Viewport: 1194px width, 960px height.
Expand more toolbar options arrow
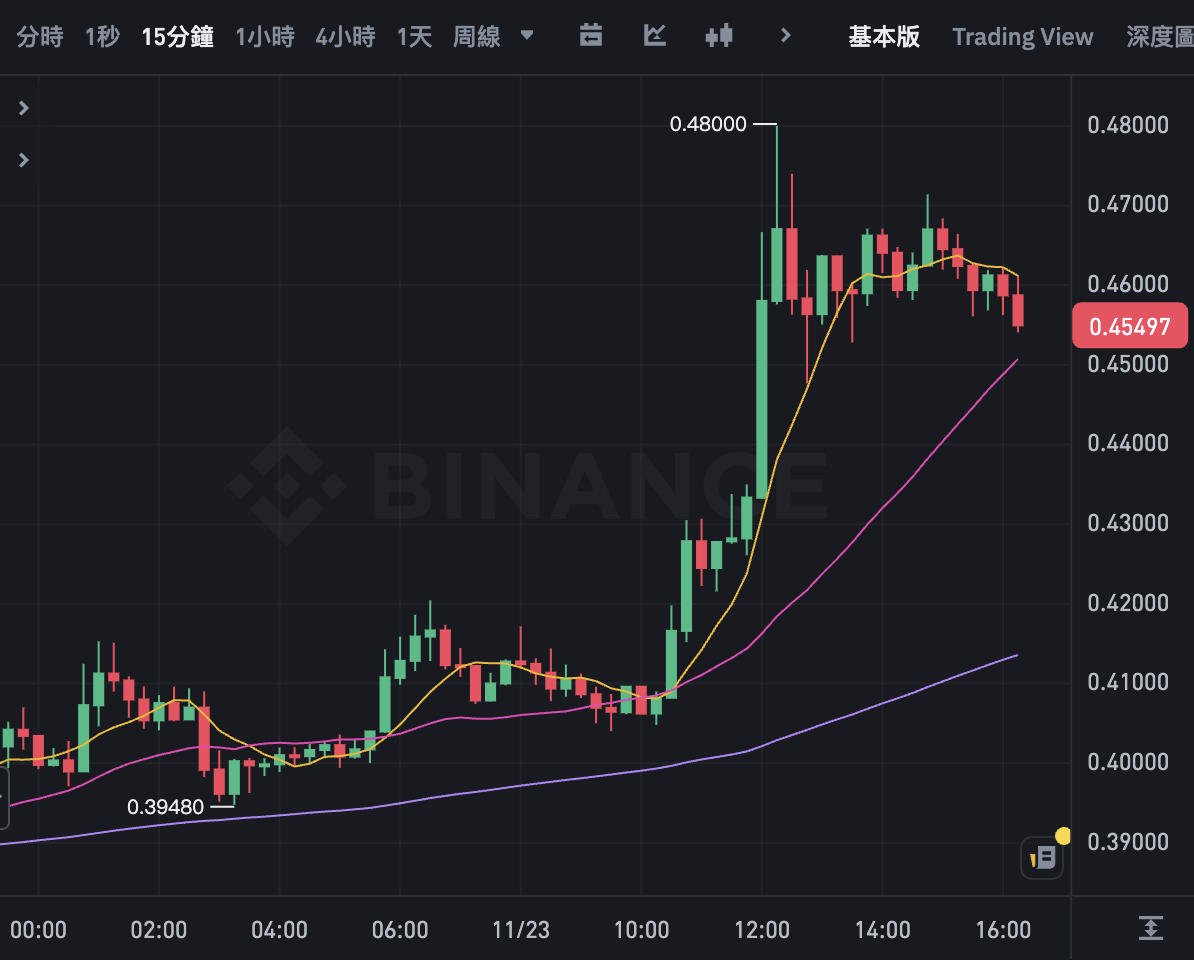pyautogui.click(x=785, y=37)
